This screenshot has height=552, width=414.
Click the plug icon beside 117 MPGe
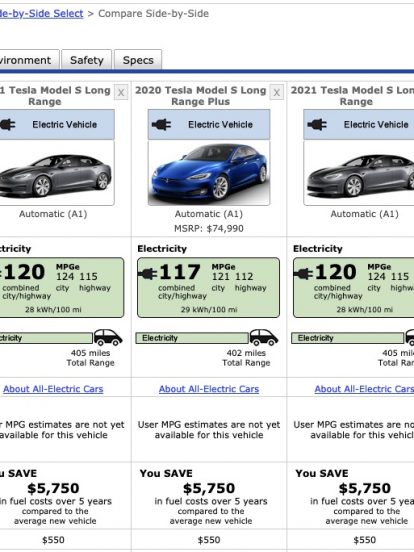point(148,274)
